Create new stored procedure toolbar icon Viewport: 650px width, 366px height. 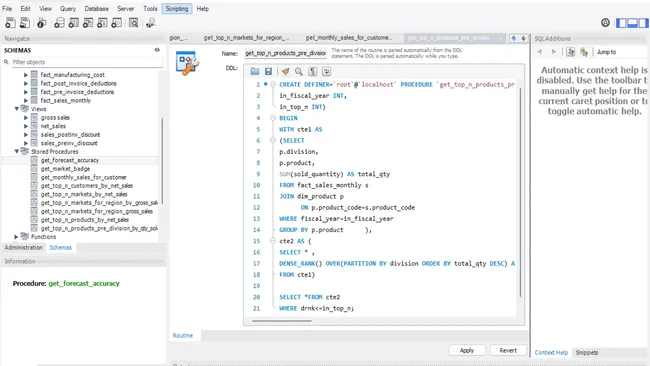[x=102, y=23]
